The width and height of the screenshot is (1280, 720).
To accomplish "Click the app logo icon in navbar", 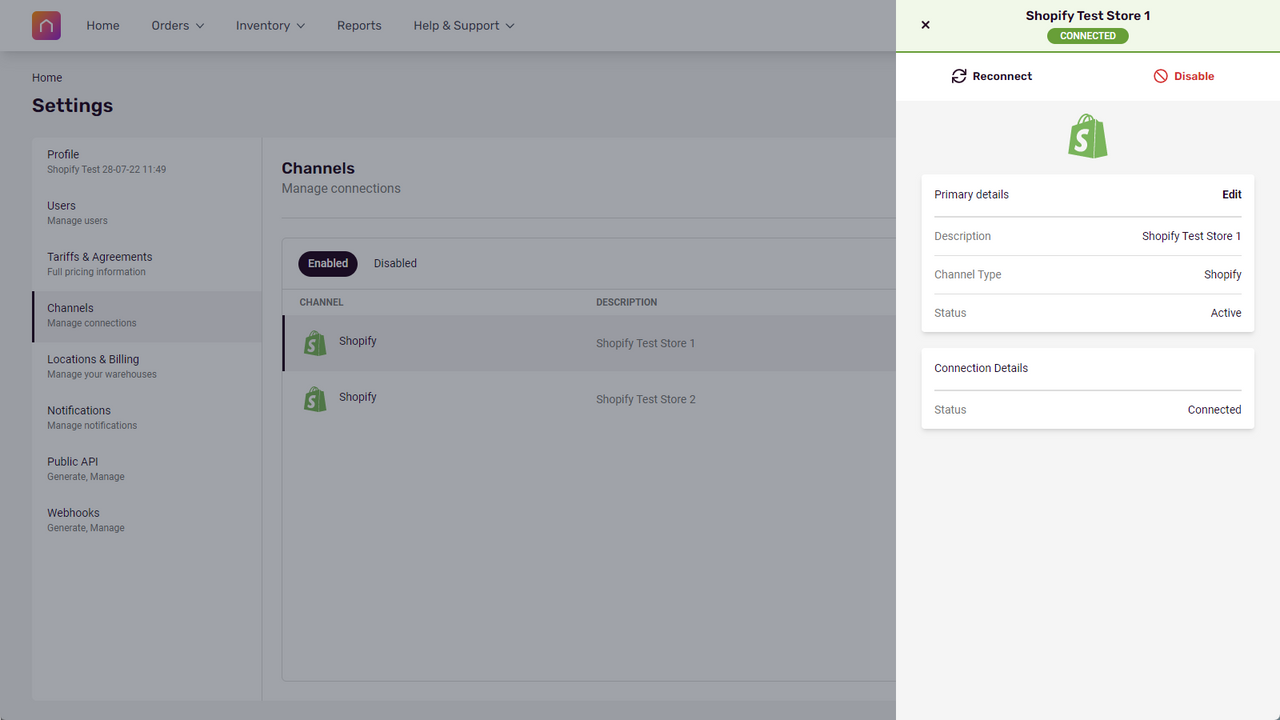I will point(46,26).
